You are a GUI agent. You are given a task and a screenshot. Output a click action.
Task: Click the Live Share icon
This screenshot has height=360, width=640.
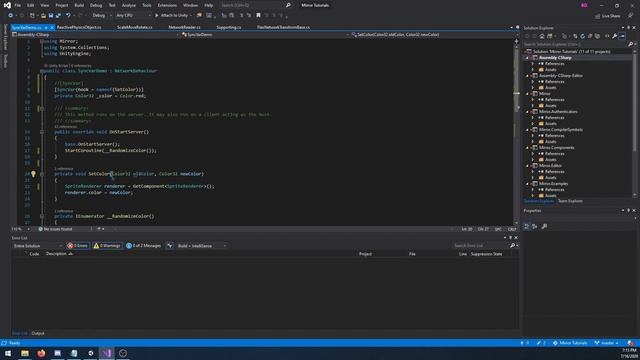[x=598, y=16]
